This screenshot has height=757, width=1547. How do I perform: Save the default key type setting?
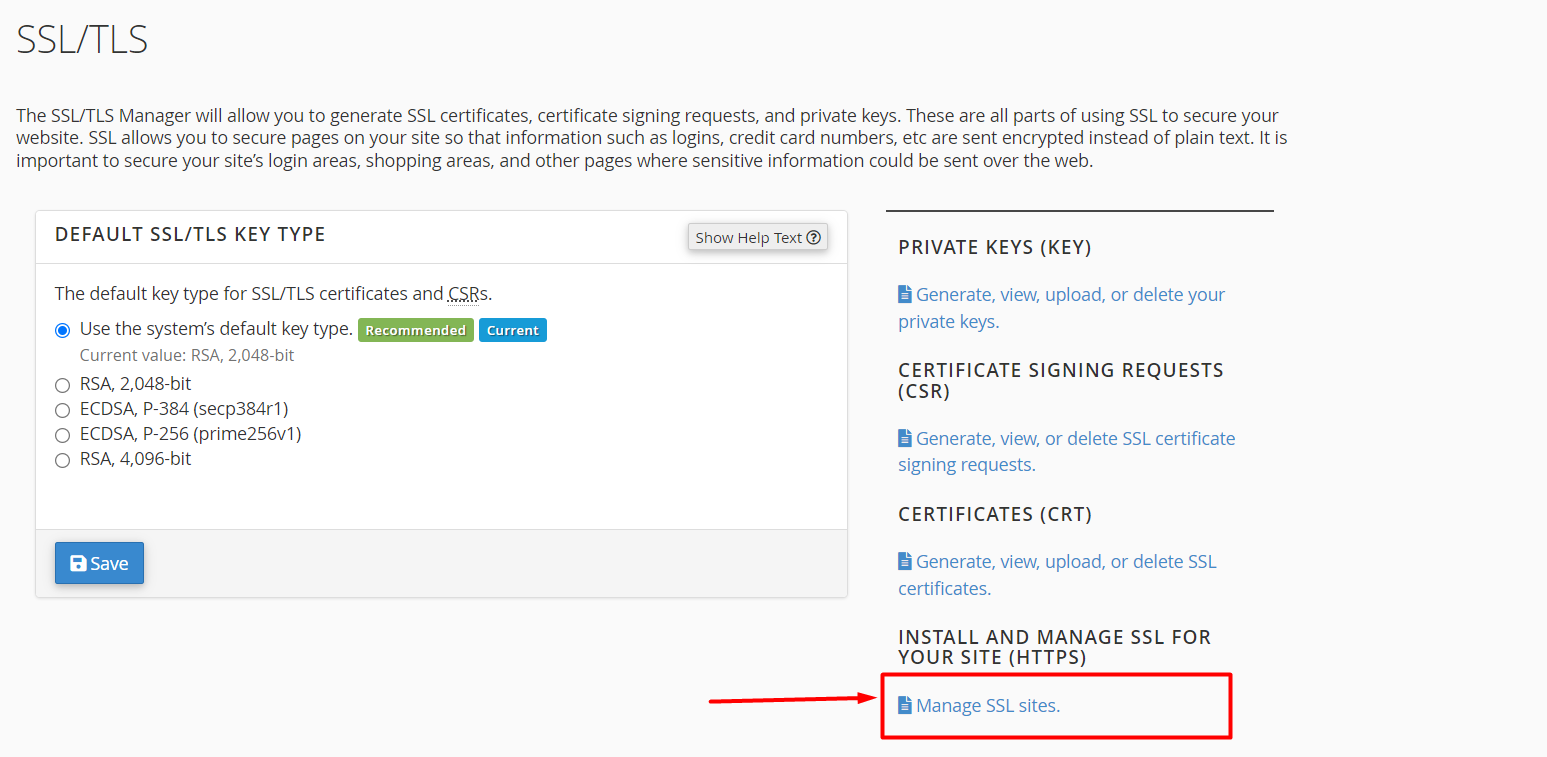[x=99, y=563]
